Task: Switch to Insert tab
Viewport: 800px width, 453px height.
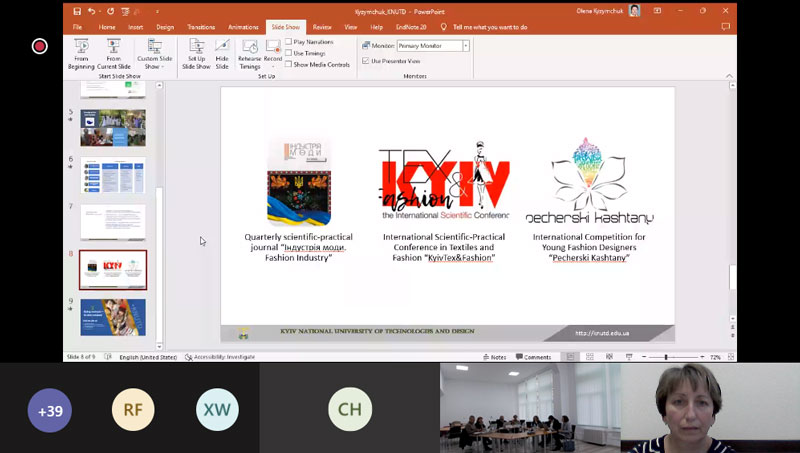Action: tap(135, 27)
